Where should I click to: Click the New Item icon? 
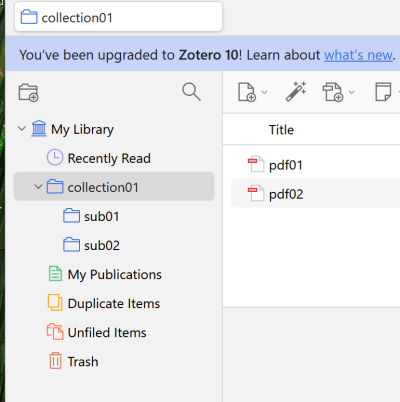pos(247,92)
